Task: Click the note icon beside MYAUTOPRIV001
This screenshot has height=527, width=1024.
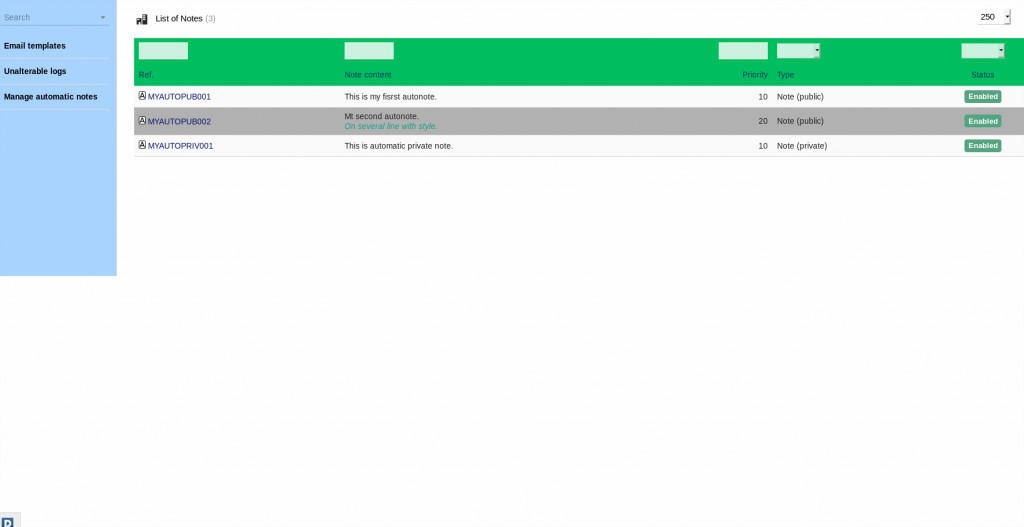Action: click(x=142, y=145)
